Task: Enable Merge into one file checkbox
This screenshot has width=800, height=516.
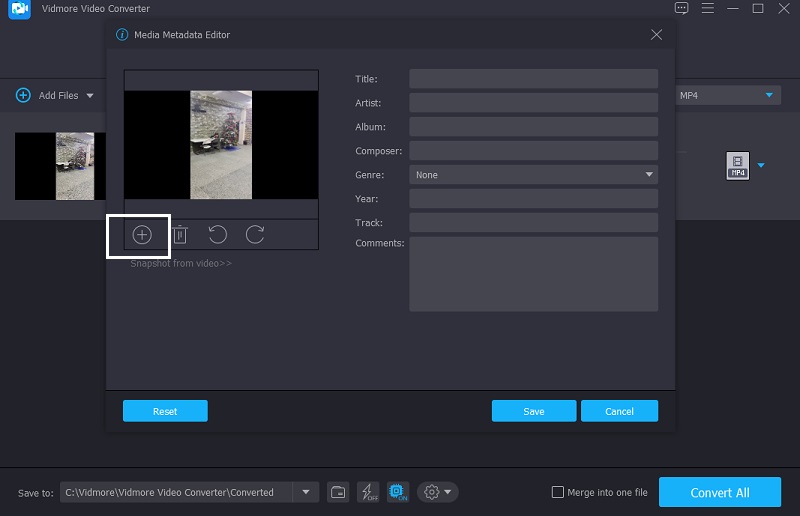Action: tap(558, 492)
